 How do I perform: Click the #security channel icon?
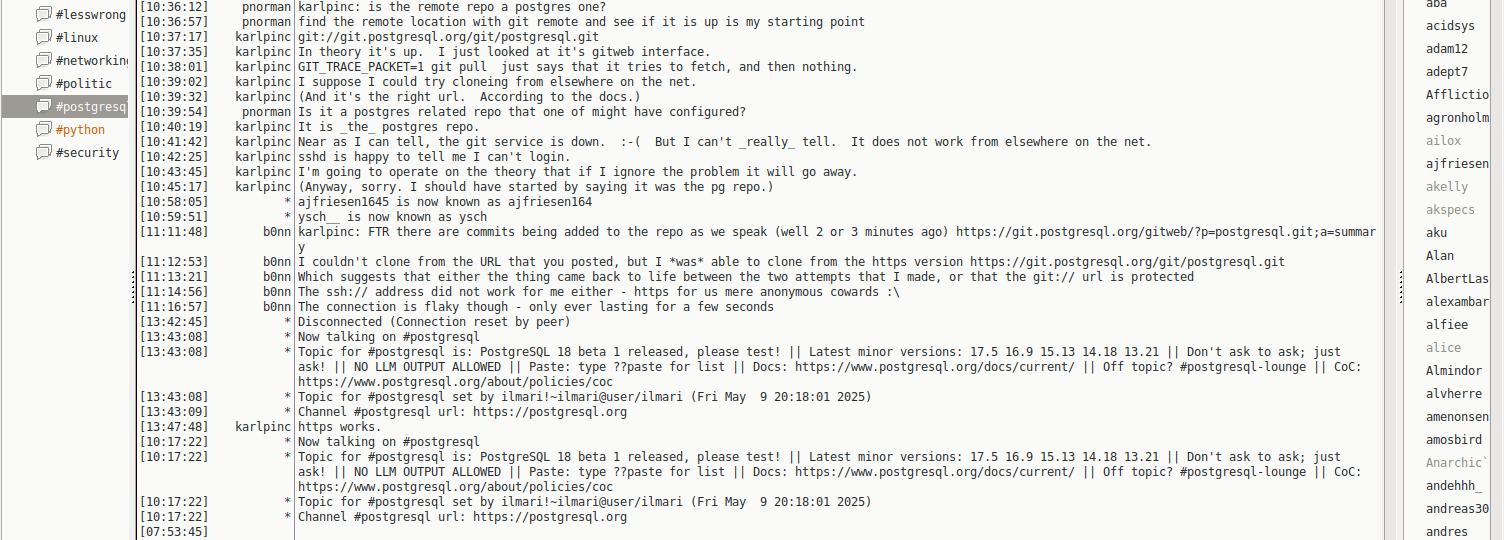[43, 152]
